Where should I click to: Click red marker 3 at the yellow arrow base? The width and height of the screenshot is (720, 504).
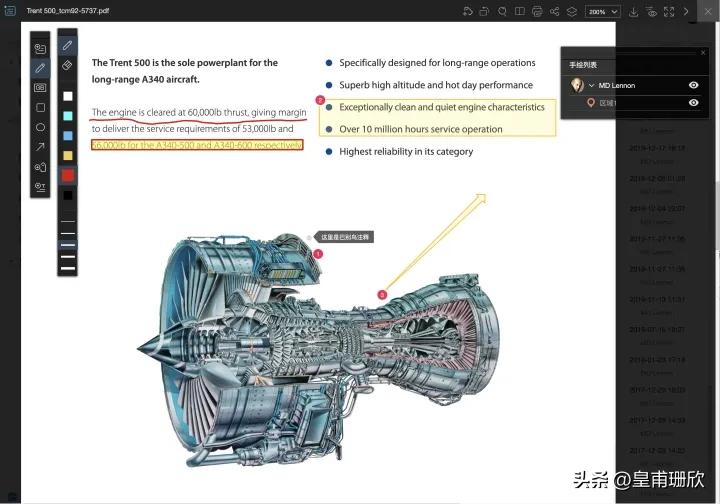point(382,294)
